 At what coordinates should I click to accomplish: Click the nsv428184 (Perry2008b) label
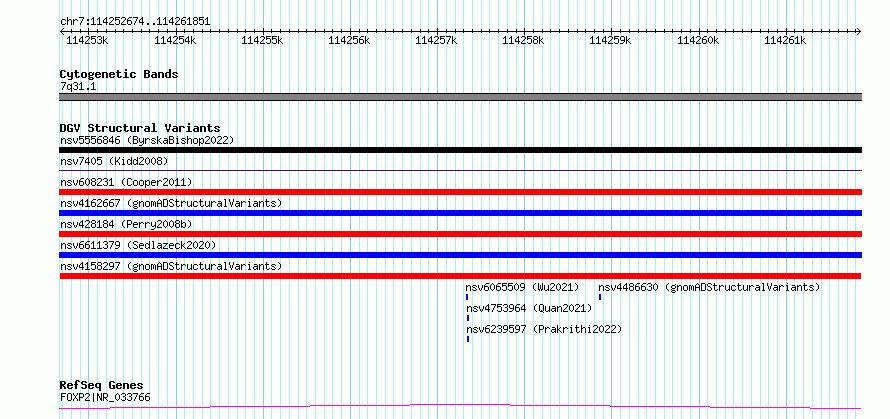(x=126, y=224)
